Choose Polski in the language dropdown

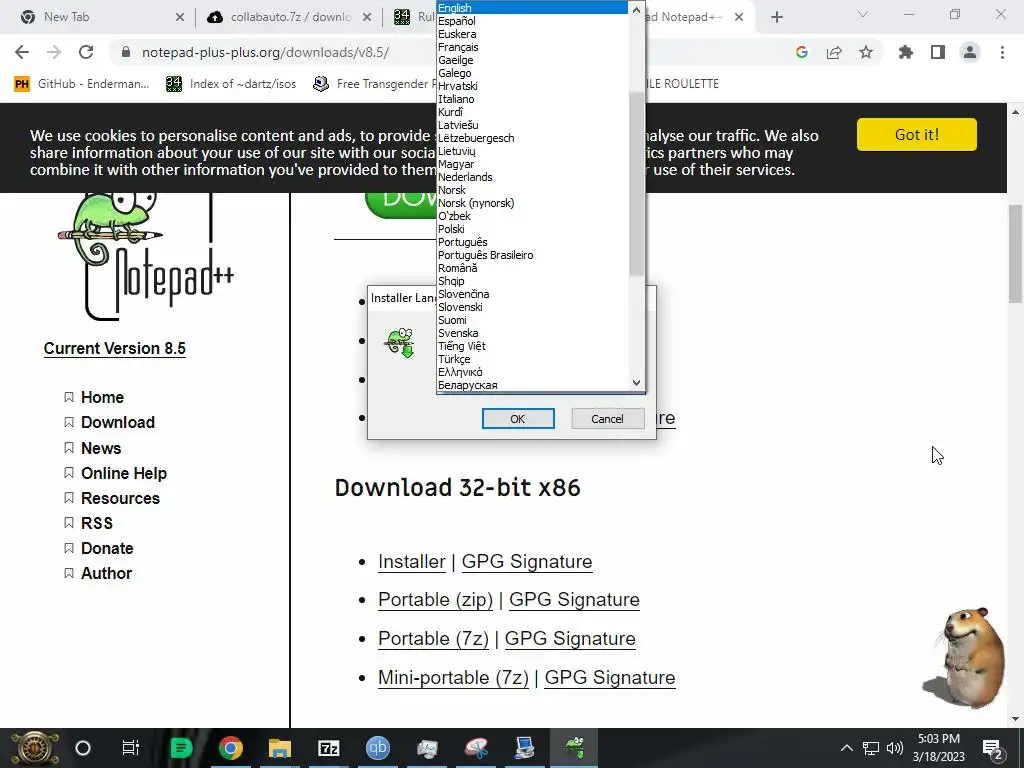(x=532, y=229)
